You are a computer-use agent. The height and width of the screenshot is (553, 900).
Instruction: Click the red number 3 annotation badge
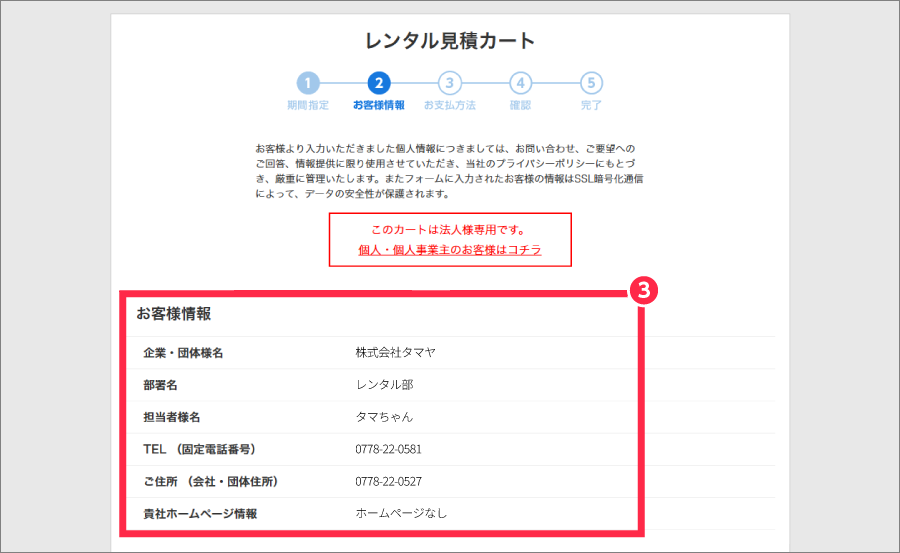645,291
